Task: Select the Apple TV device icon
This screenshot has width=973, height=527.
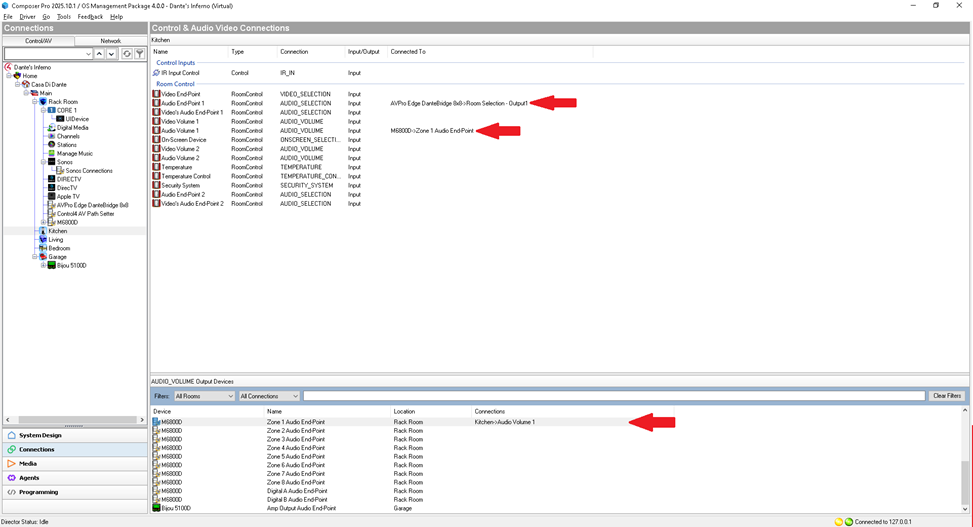Action: pos(51,196)
